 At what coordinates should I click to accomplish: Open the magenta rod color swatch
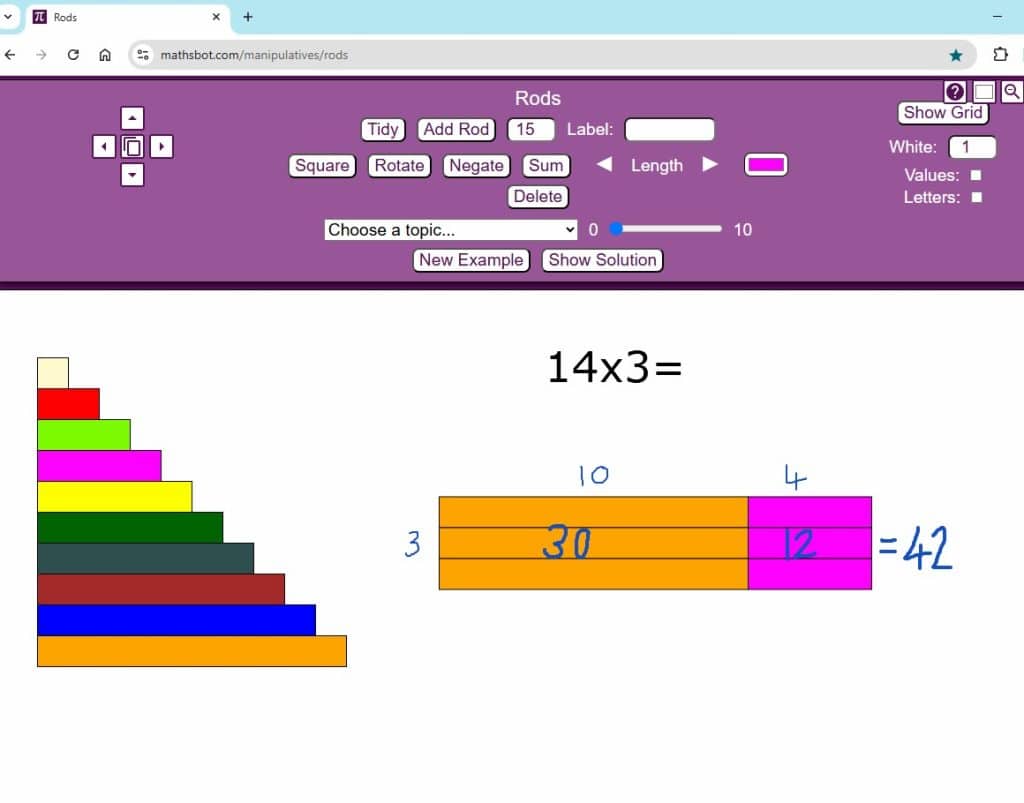click(x=765, y=164)
